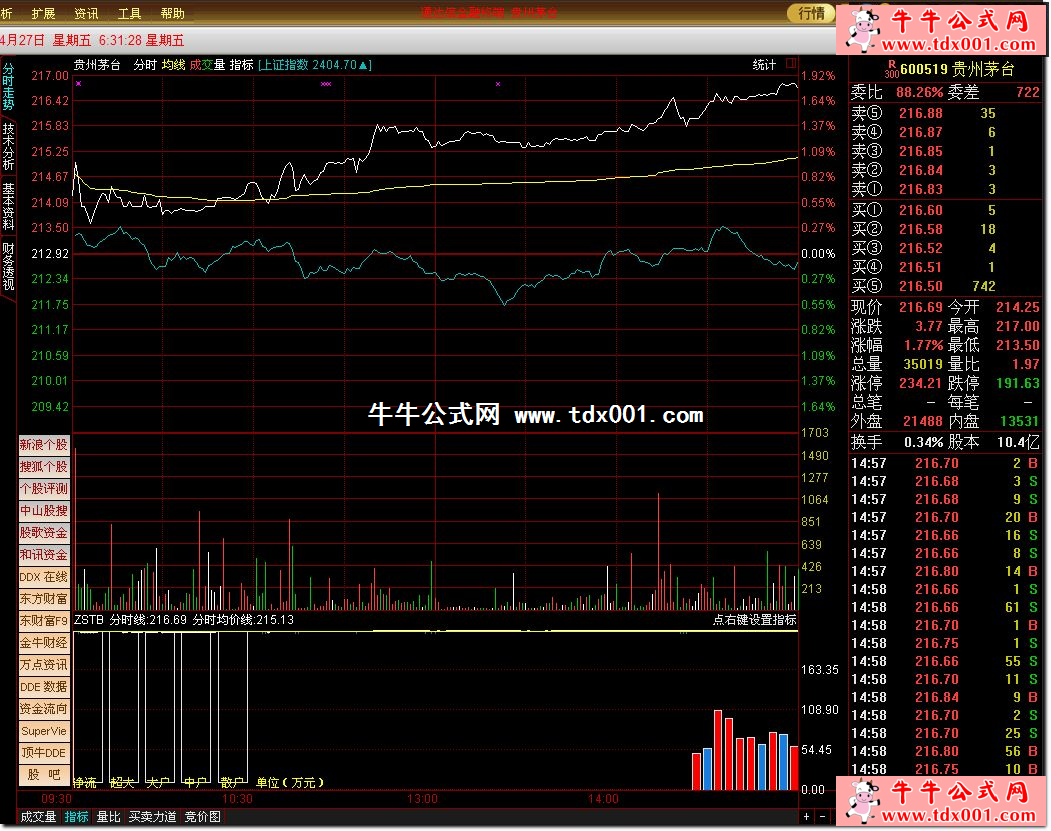This screenshot has width=1051, height=831.
Task: Open the 资讯 menu
Action: 86,13
